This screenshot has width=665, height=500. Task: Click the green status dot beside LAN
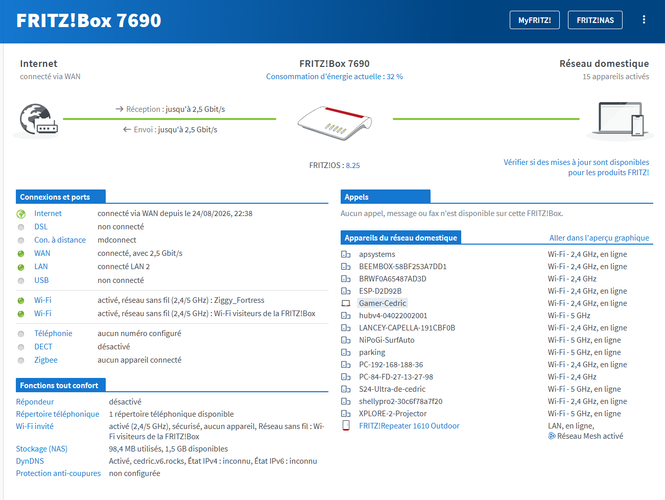[21, 267]
